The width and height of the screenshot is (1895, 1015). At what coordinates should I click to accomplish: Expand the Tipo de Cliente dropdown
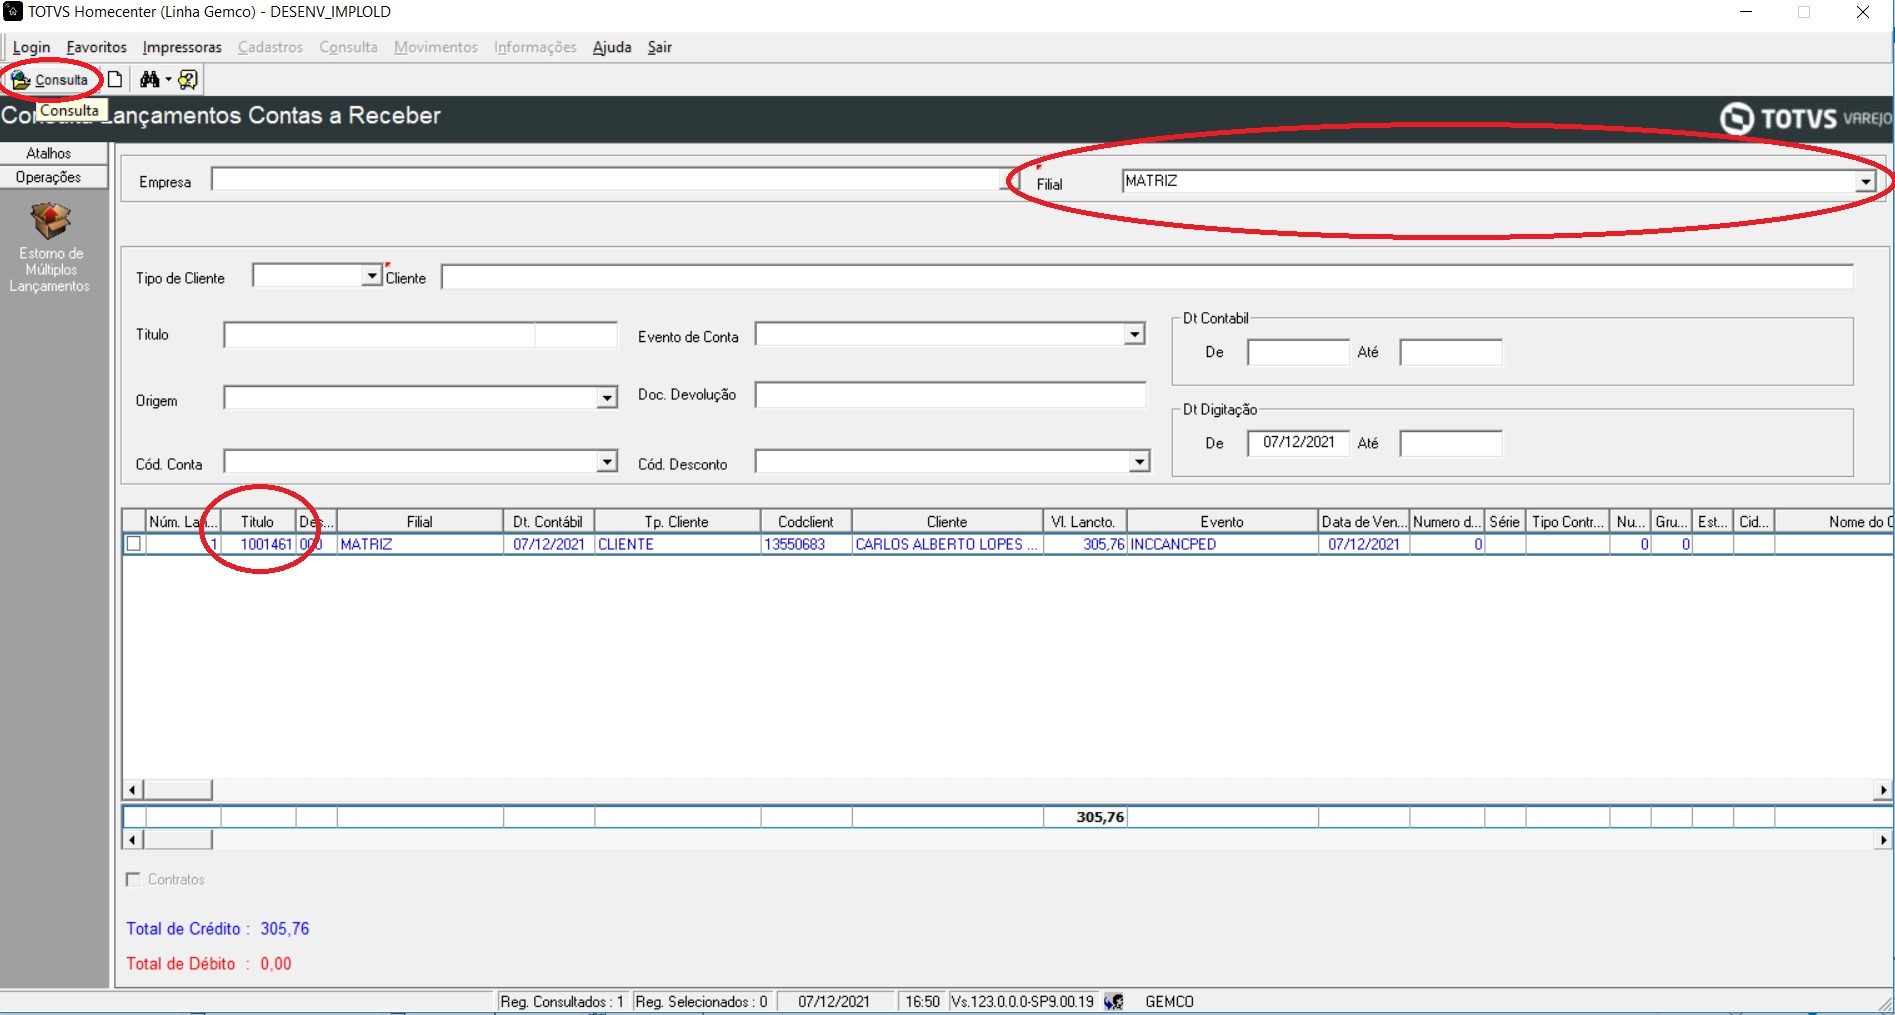(372, 275)
